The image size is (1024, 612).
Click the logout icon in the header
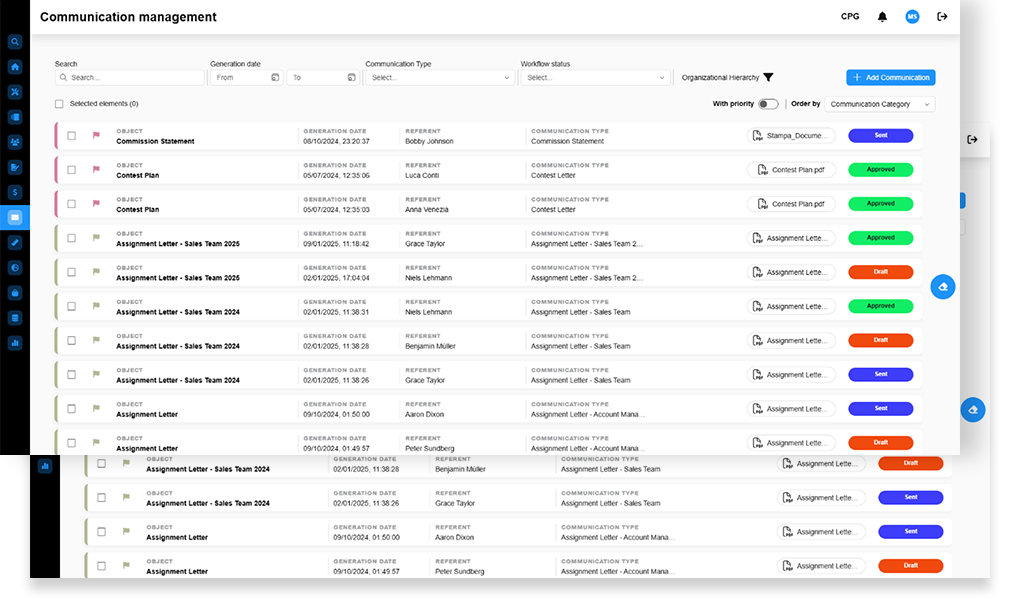(x=941, y=17)
